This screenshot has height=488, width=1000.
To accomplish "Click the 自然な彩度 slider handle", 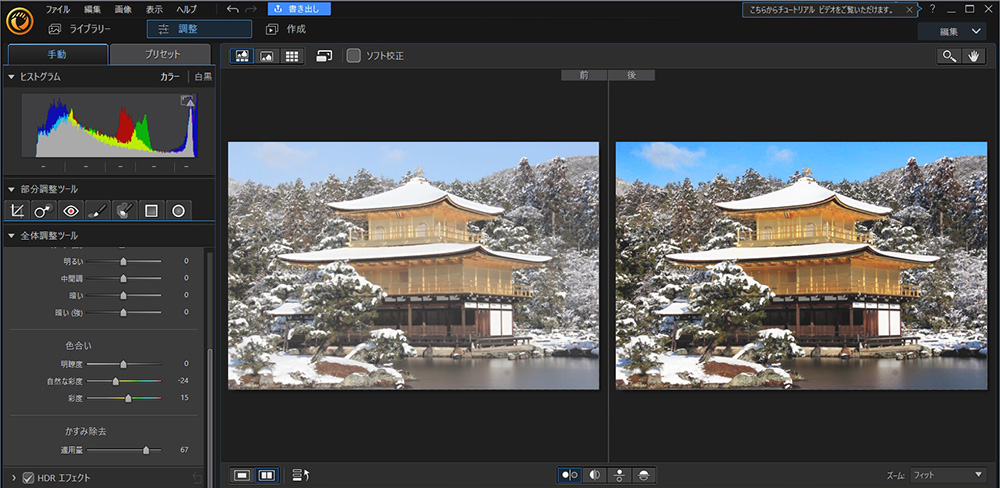I will (x=115, y=381).
